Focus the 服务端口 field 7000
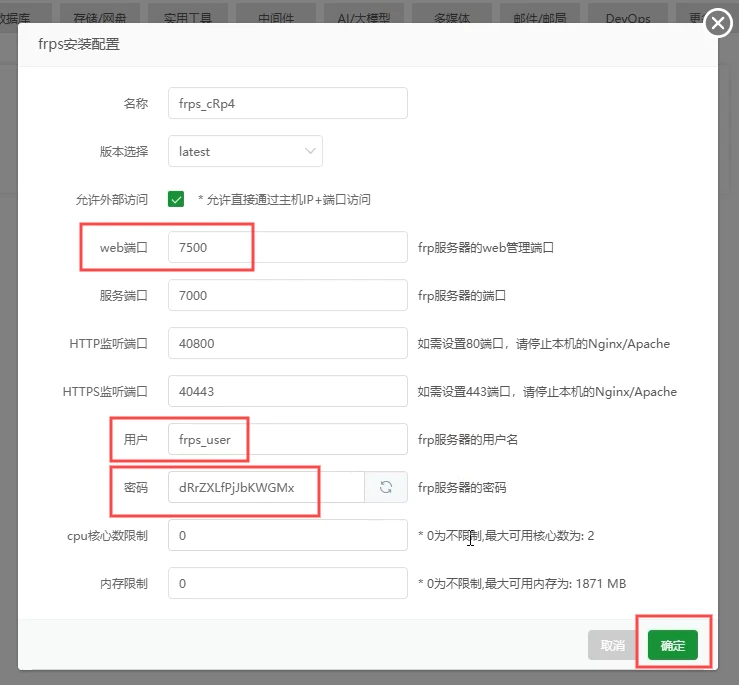The width and height of the screenshot is (739, 685). pyautogui.click(x=287, y=295)
